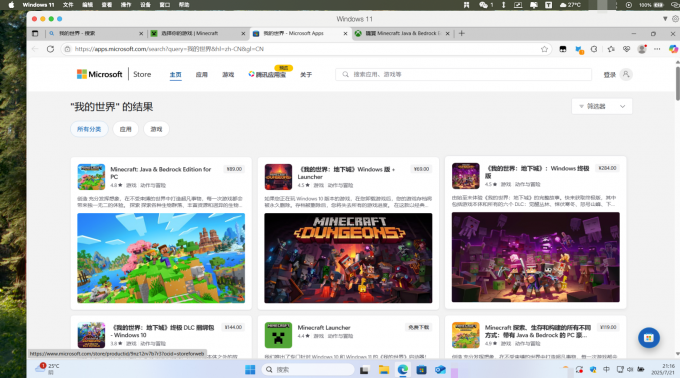Open the 关于 navigation link
680x378 pixels.
click(306, 75)
